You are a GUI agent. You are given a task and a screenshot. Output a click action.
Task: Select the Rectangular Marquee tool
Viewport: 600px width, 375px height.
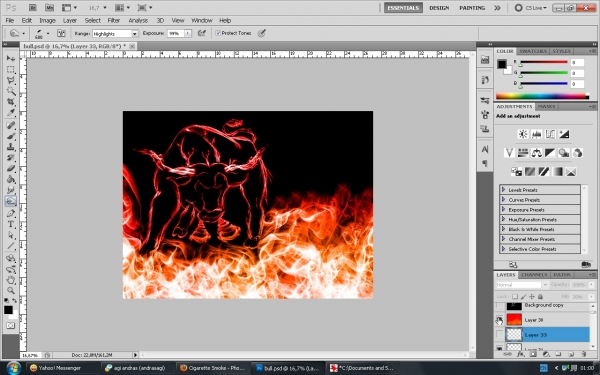click(x=11, y=69)
